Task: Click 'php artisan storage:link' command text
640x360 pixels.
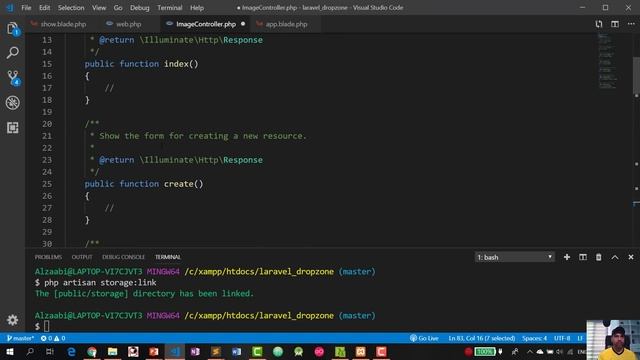Action: coord(100,282)
